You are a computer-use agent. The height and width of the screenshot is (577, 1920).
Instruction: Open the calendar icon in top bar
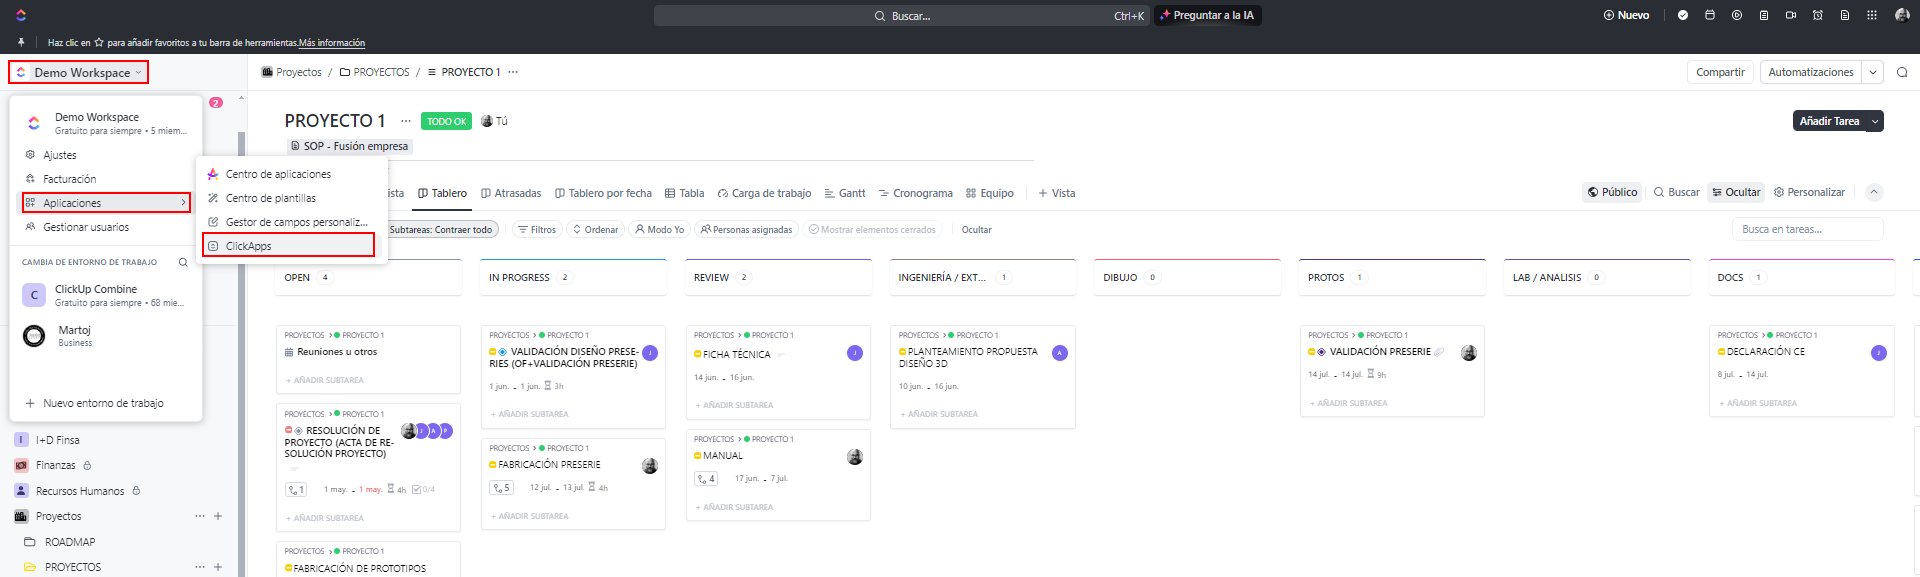tap(1710, 15)
